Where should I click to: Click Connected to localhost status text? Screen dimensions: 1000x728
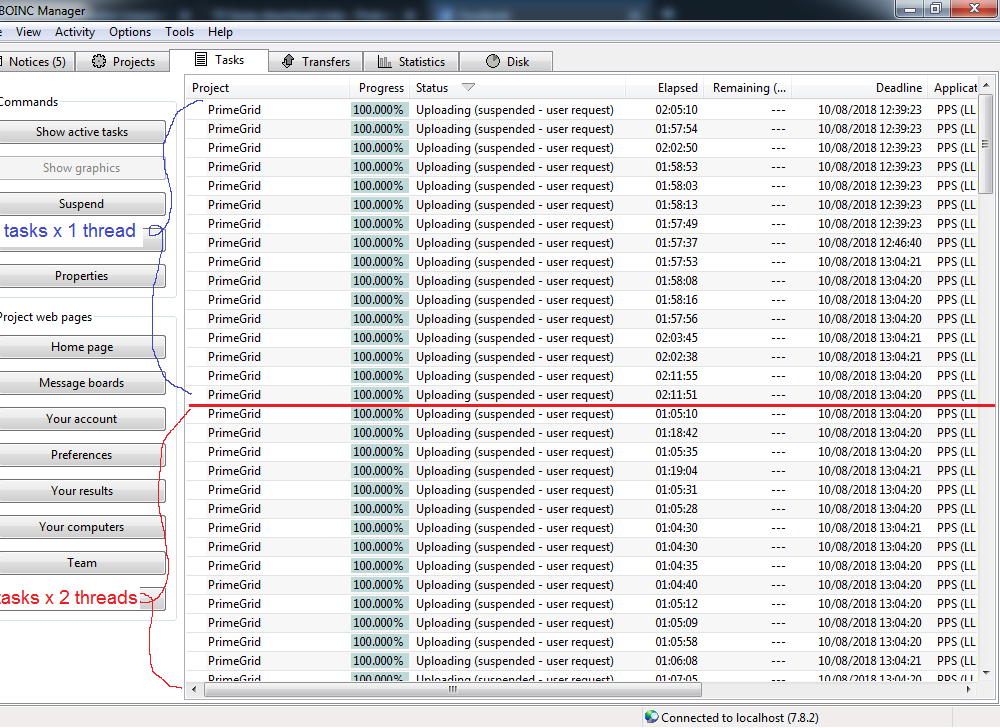740,718
